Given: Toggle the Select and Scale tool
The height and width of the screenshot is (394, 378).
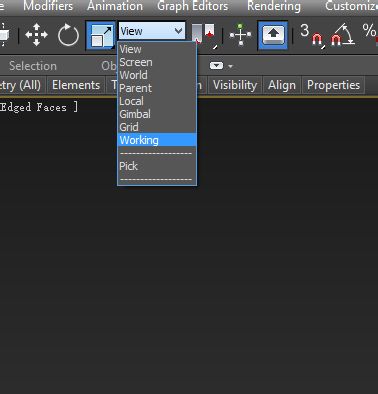Looking at the screenshot, I should coord(101,35).
